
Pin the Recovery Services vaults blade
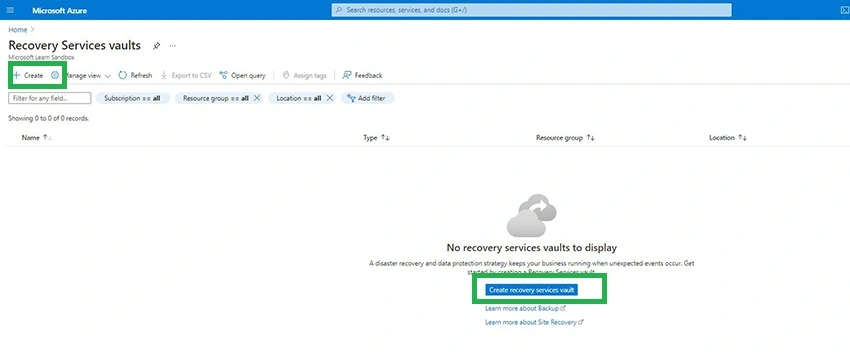click(156, 46)
